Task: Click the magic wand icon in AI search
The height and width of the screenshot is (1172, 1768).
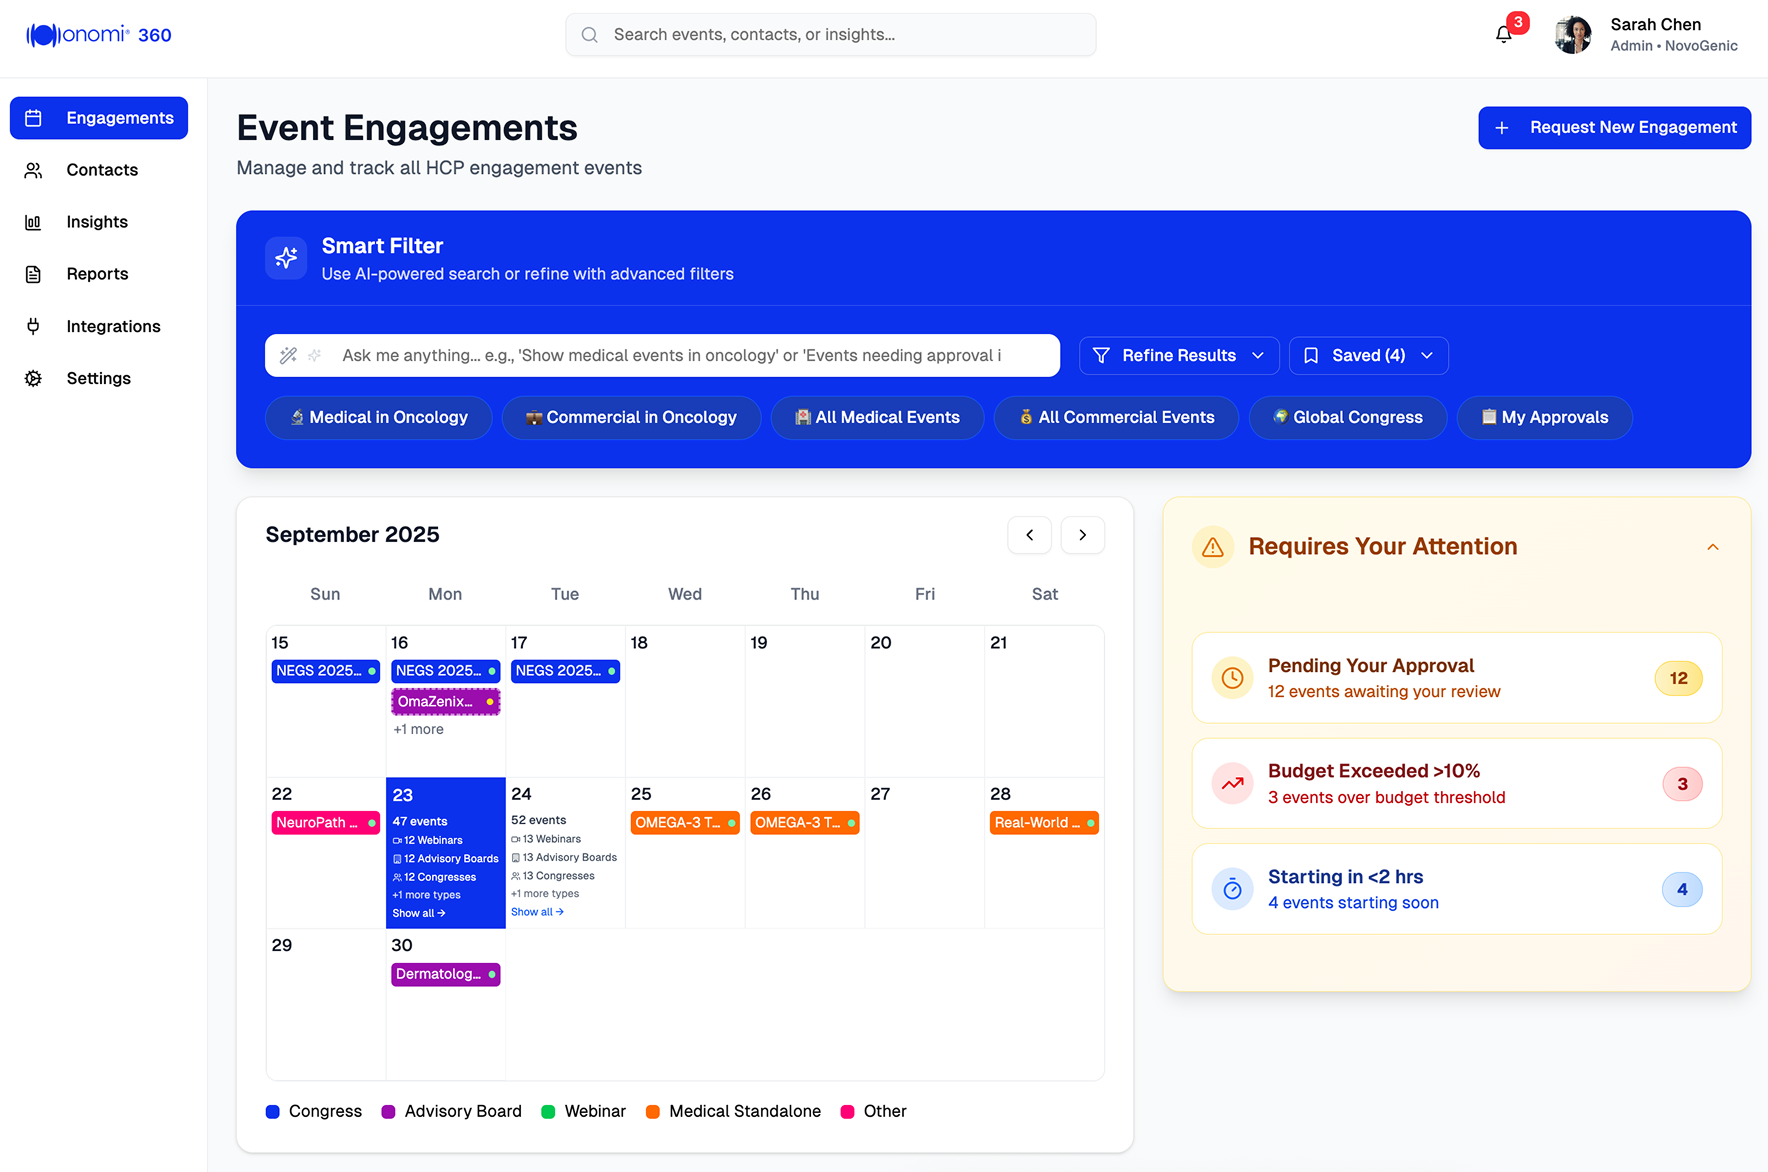Action: pos(288,355)
